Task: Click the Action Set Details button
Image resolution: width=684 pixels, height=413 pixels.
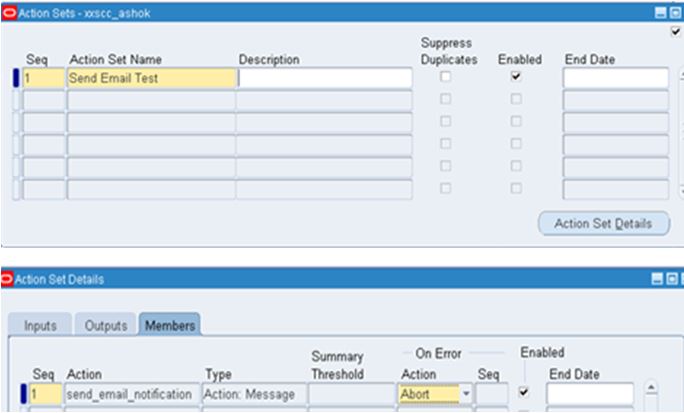Action: point(603,224)
